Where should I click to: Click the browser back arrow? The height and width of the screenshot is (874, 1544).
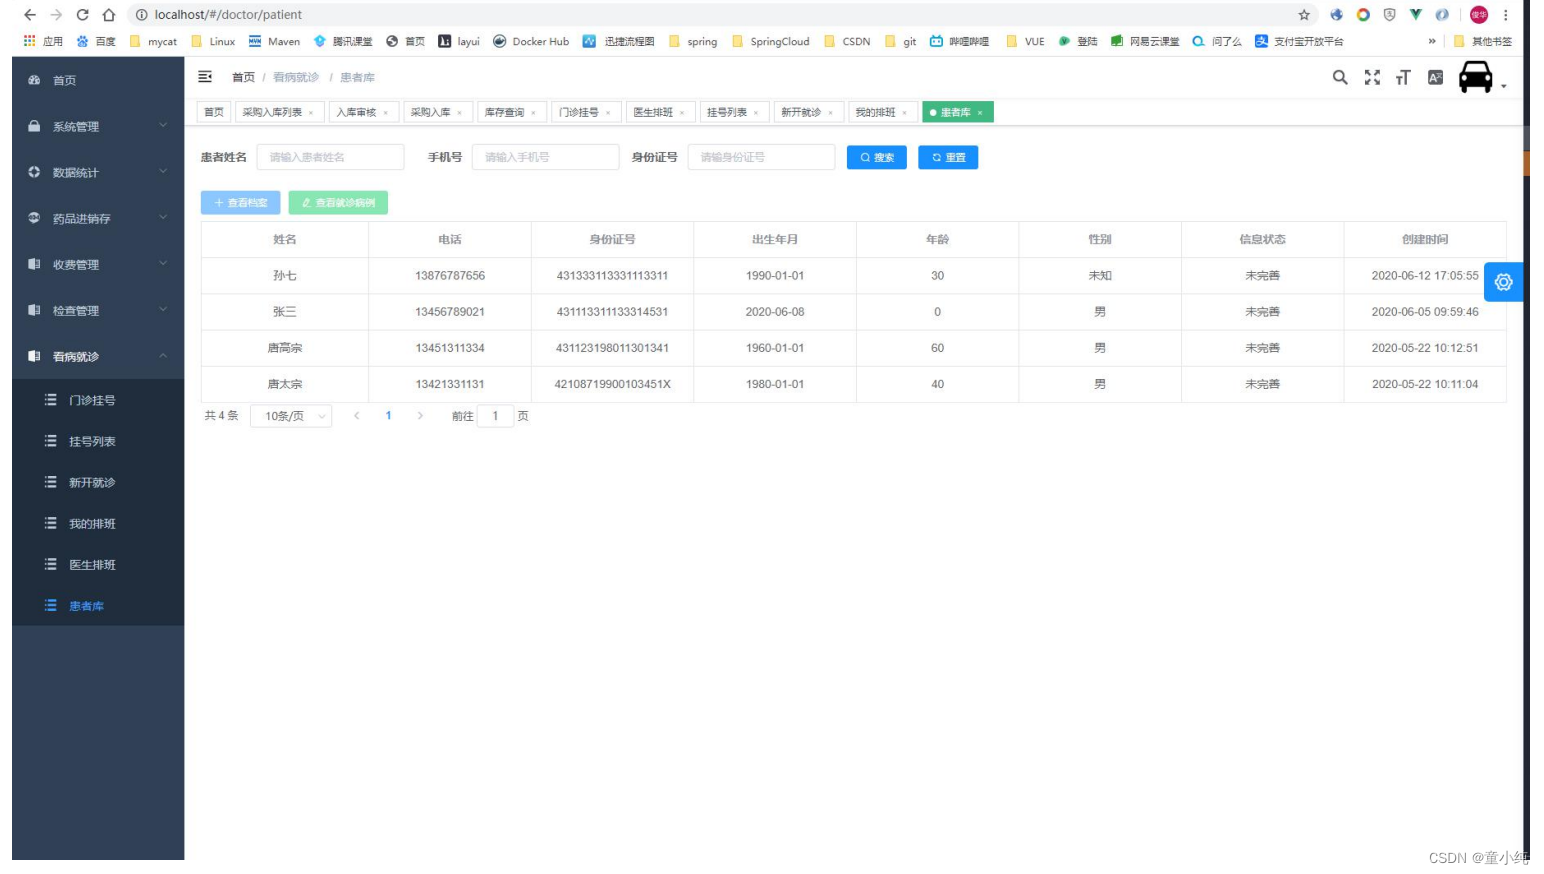tap(29, 15)
